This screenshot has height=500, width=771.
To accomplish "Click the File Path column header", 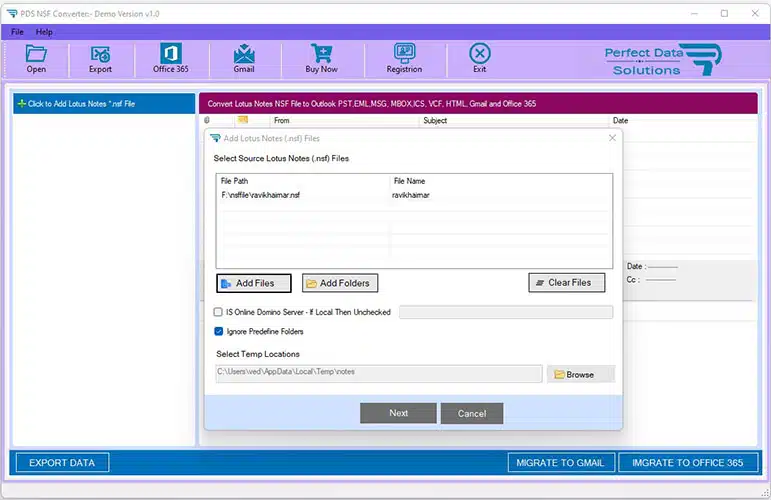I will point(235,181).
